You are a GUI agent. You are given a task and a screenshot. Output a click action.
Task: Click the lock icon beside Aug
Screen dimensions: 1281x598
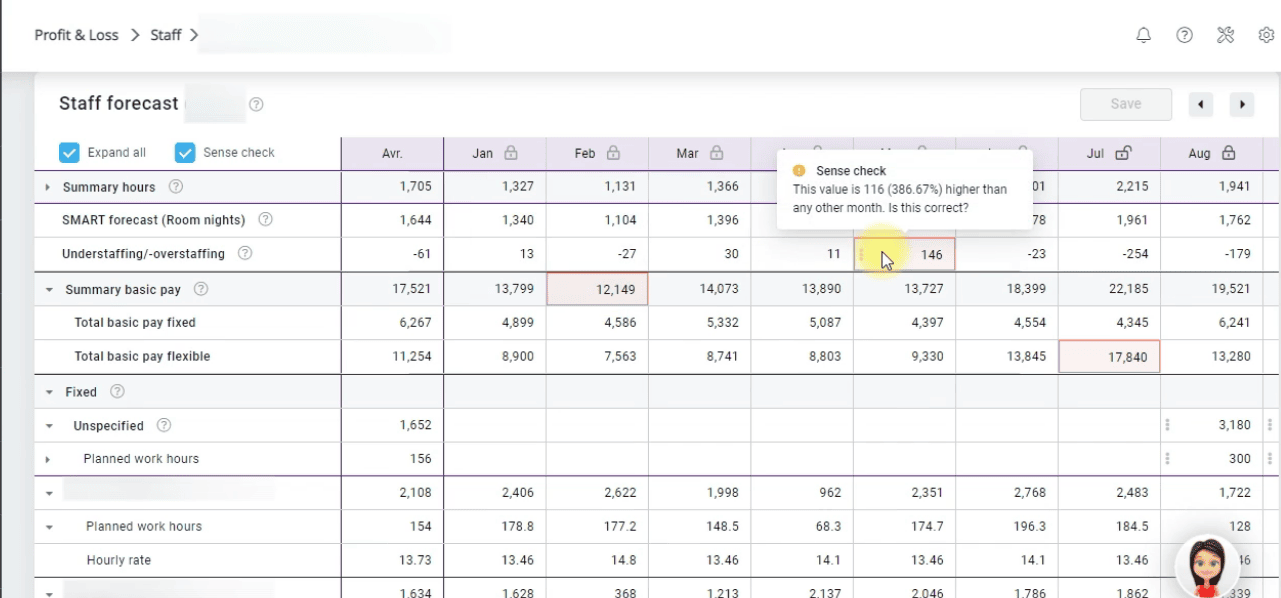(1228, 153)
